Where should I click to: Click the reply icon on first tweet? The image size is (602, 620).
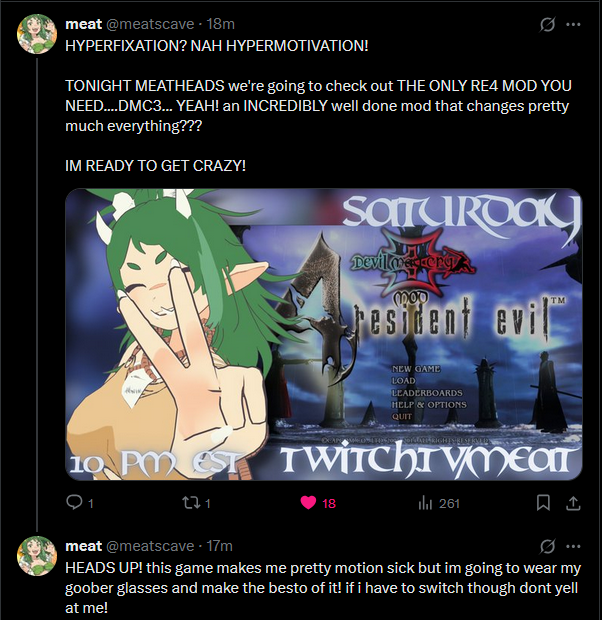(74, 503)
